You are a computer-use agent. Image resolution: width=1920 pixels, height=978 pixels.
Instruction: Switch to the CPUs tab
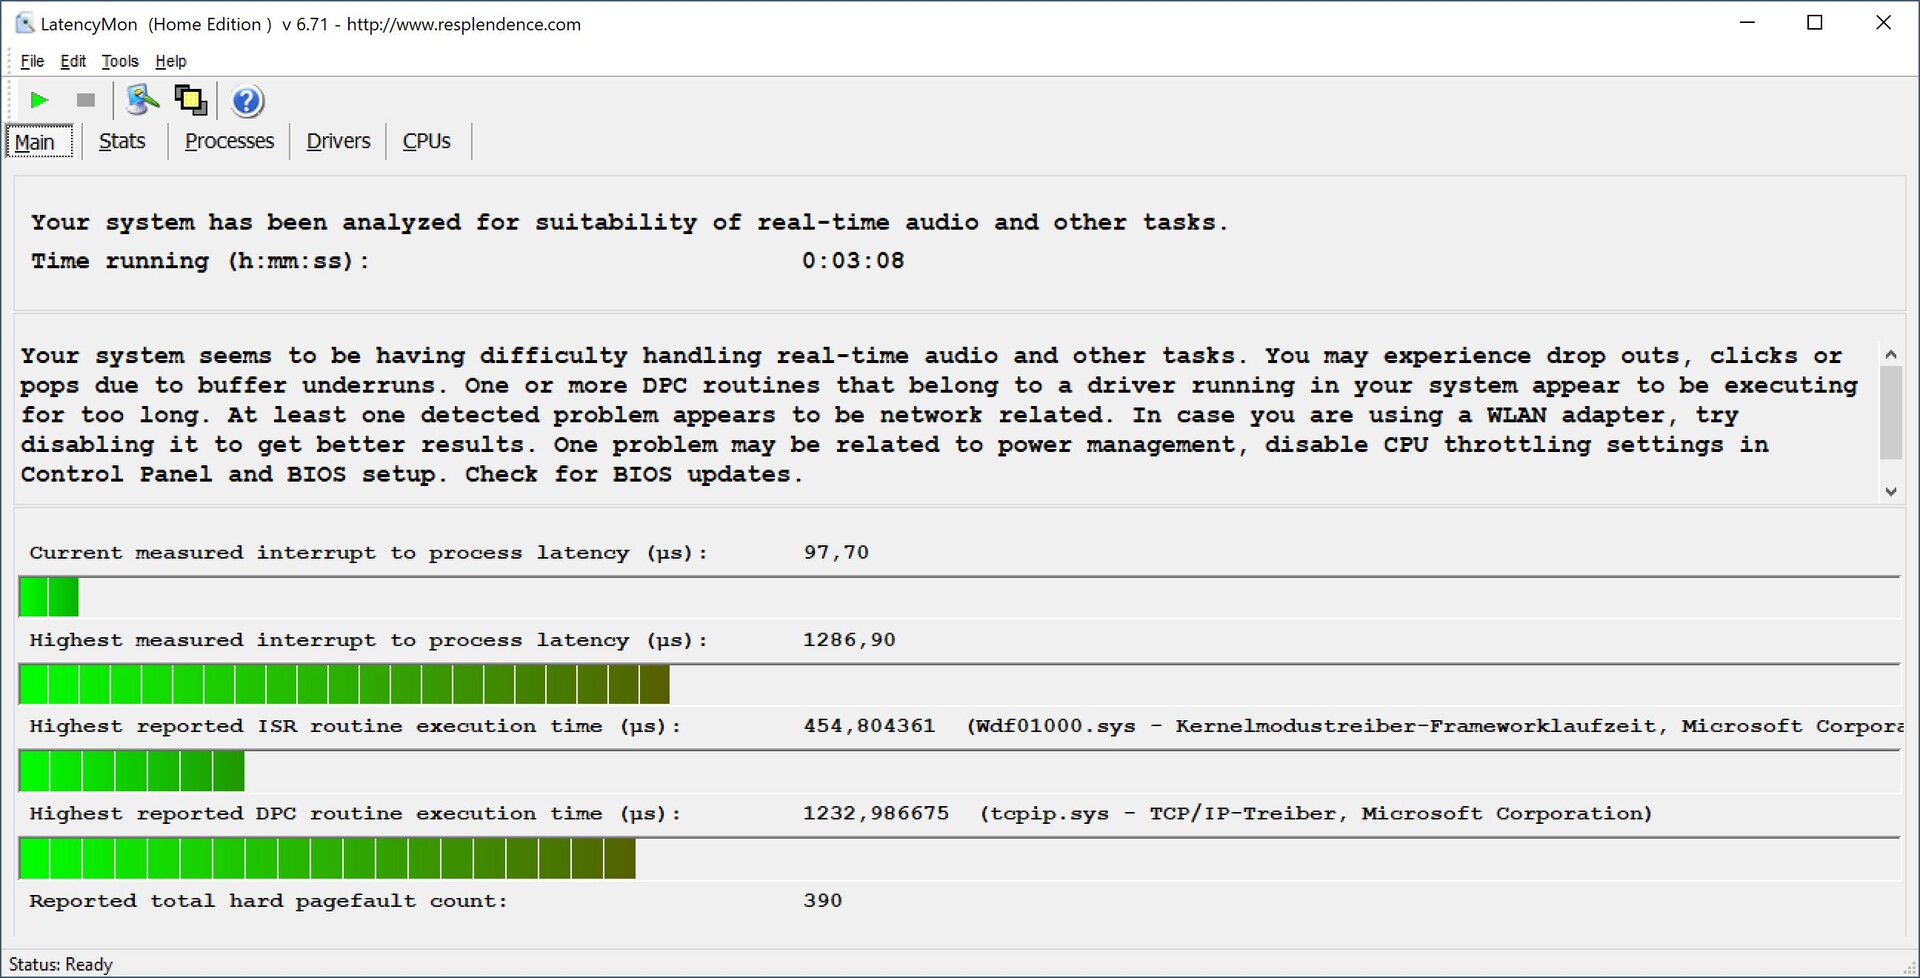[426, 141]
